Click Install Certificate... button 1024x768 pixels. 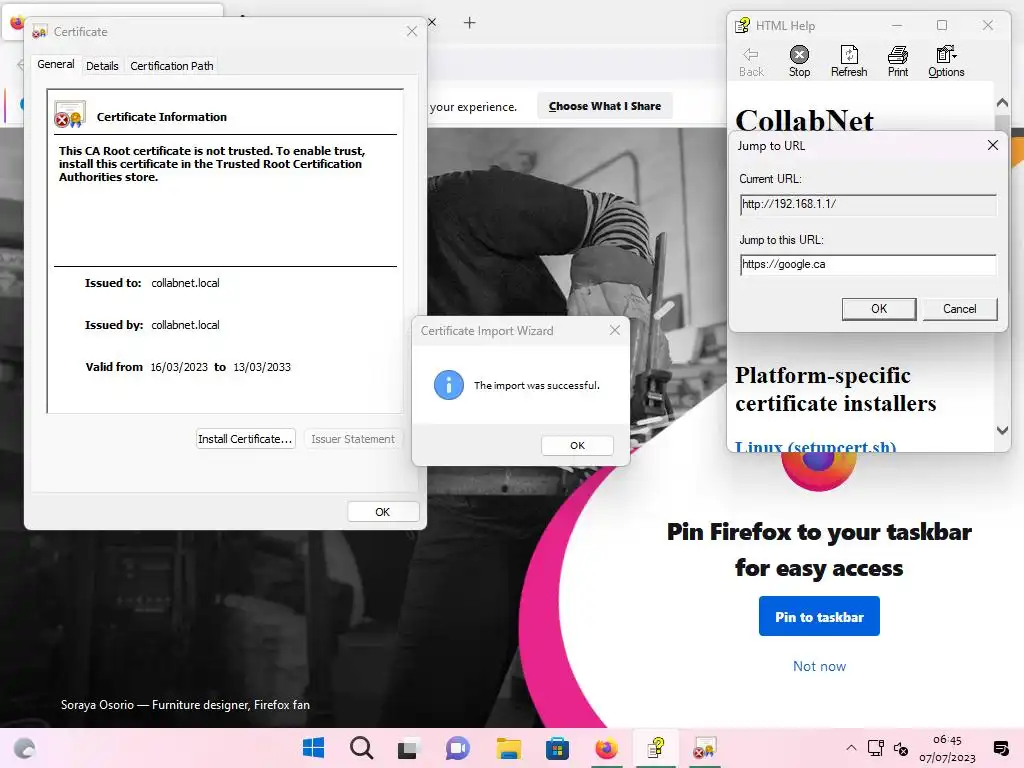pyautogui.click(x=245, y=439)
